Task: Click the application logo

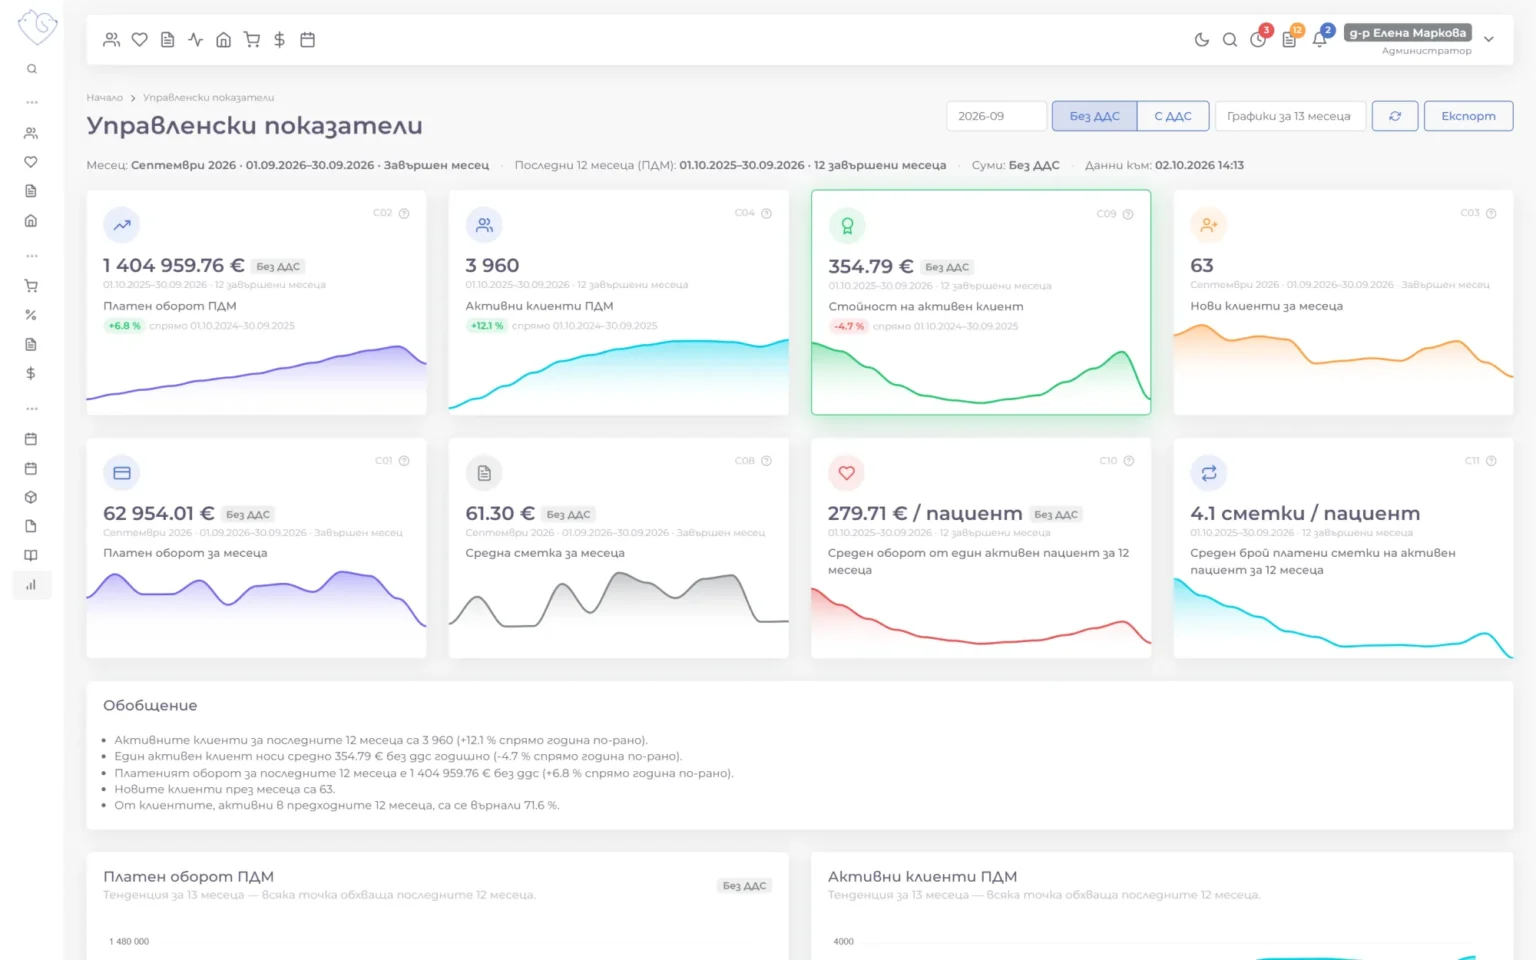Action: pyautogui.click(x=38, y=27)
